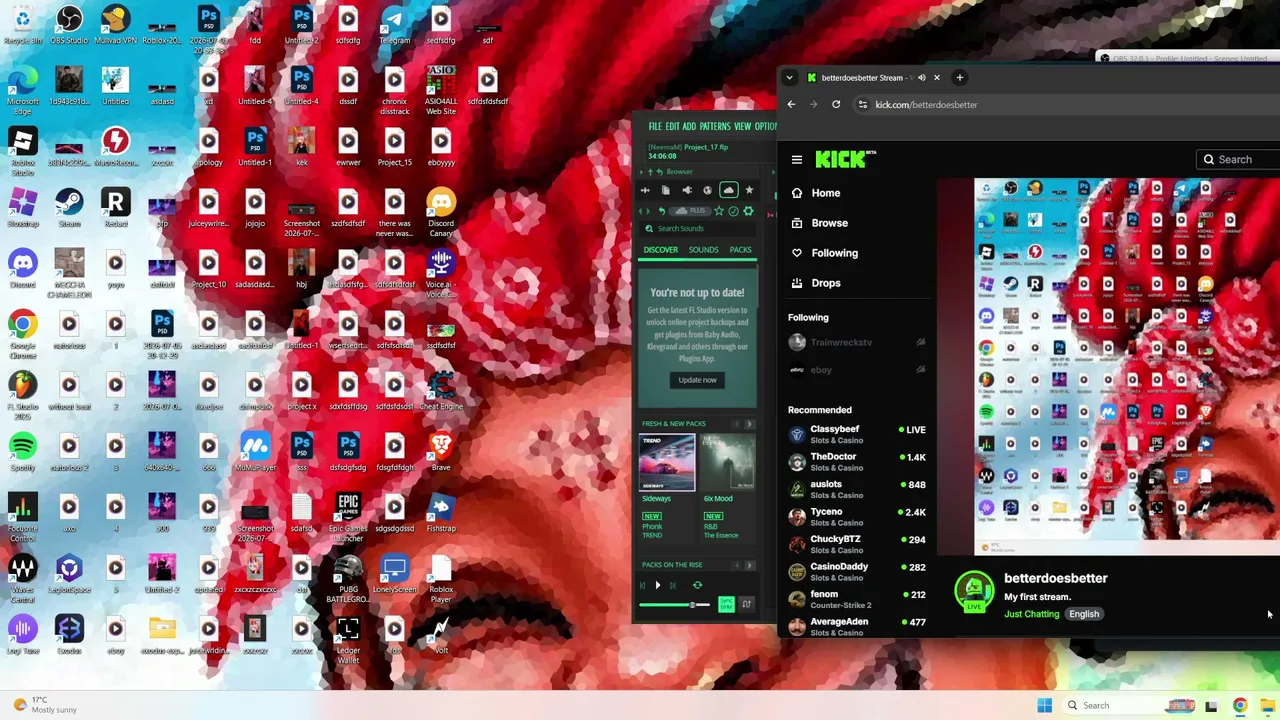Viewport: 1280px width, 720px height.
Task: Open FL Studio FILE menu
Action: tap(655, 127)
